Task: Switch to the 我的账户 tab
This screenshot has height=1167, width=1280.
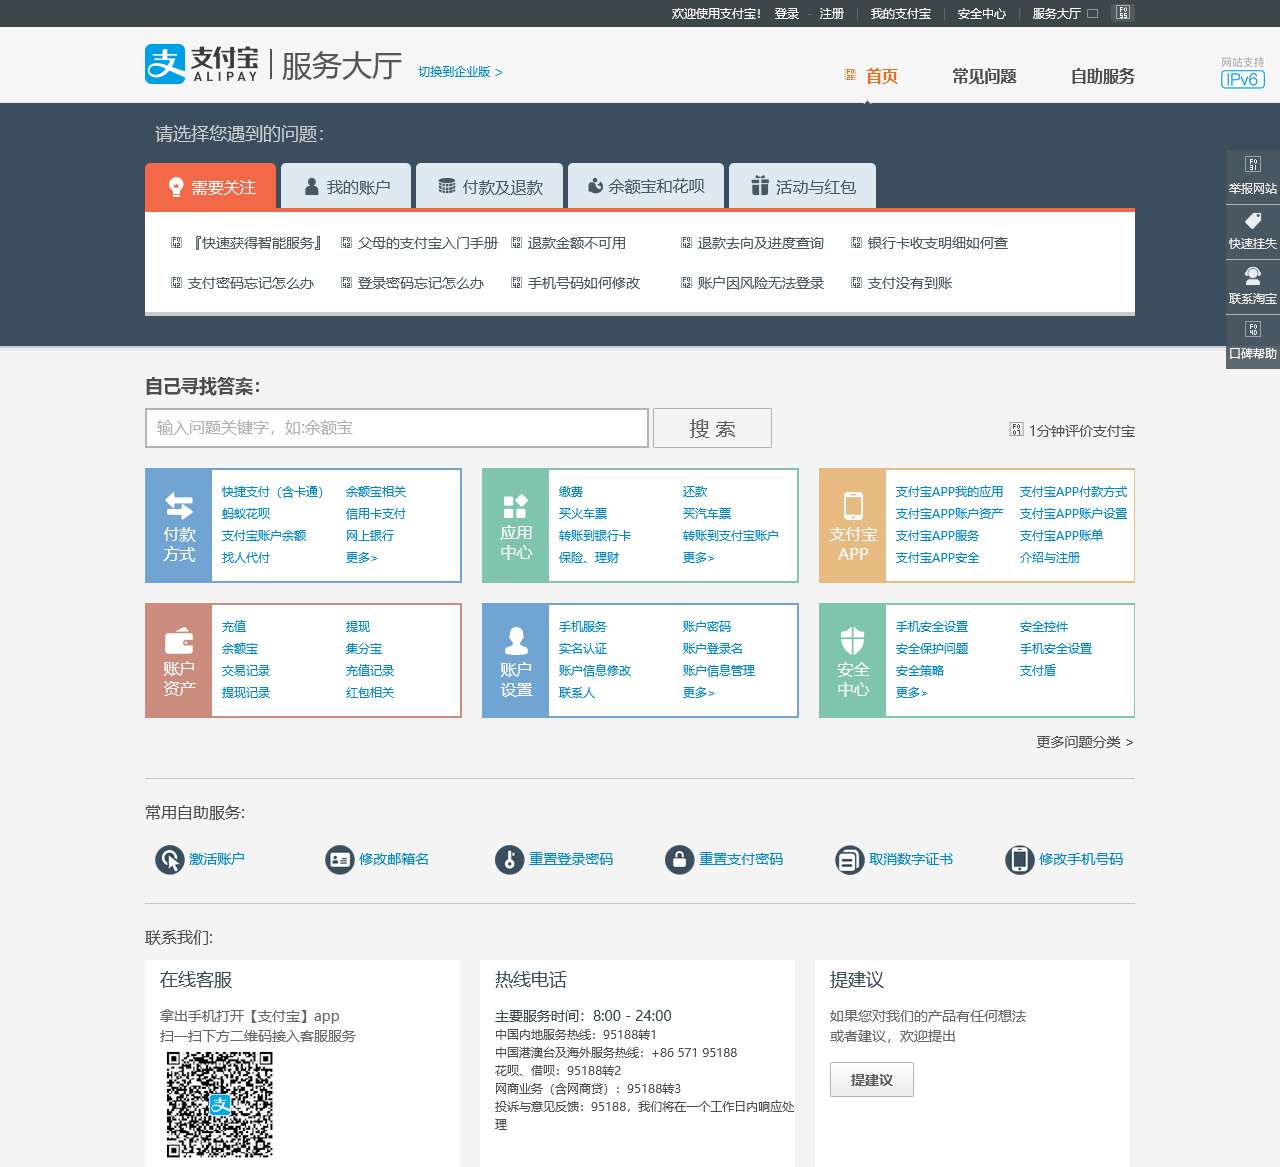Action: (x=346, y=186)
